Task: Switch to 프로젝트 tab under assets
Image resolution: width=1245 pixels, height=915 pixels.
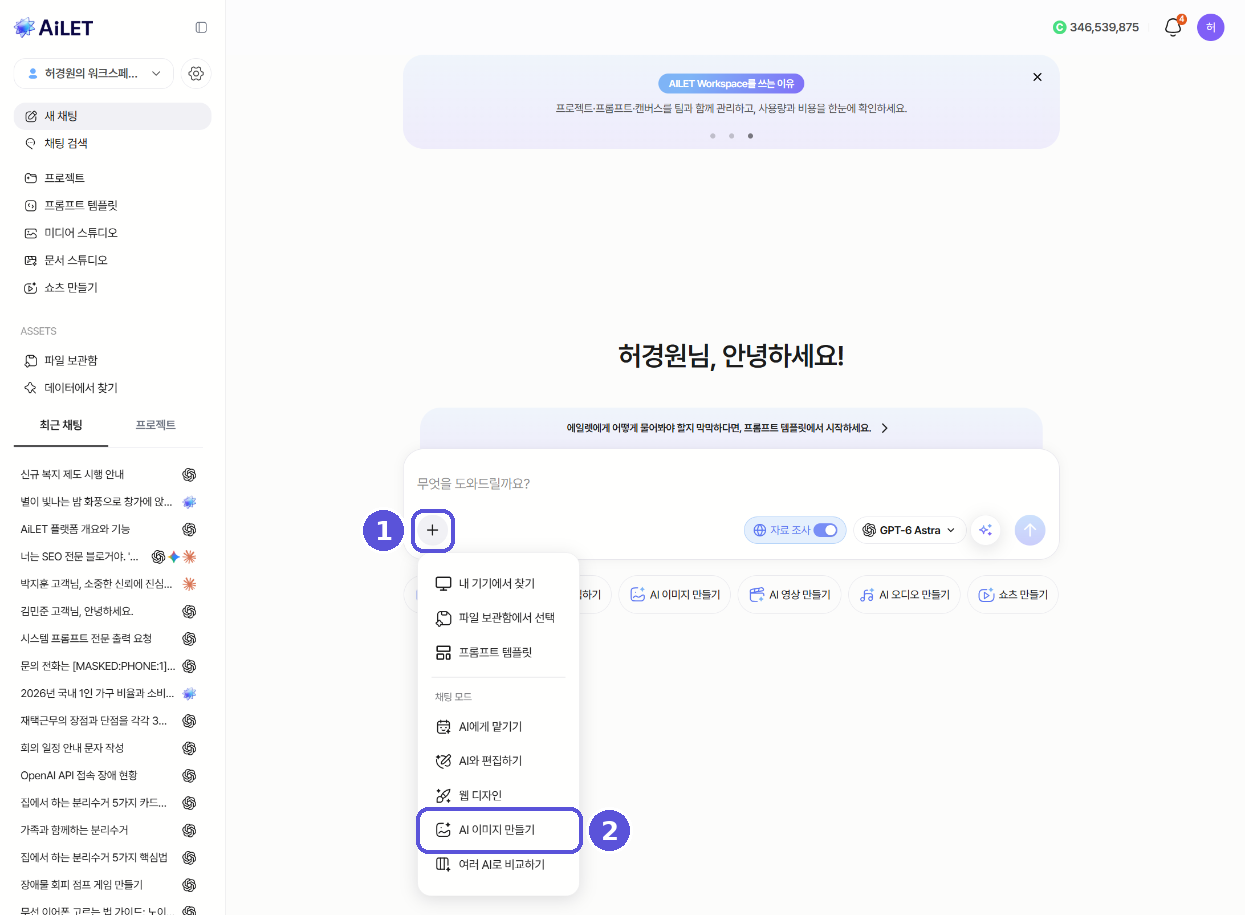Action: point(156,425)
